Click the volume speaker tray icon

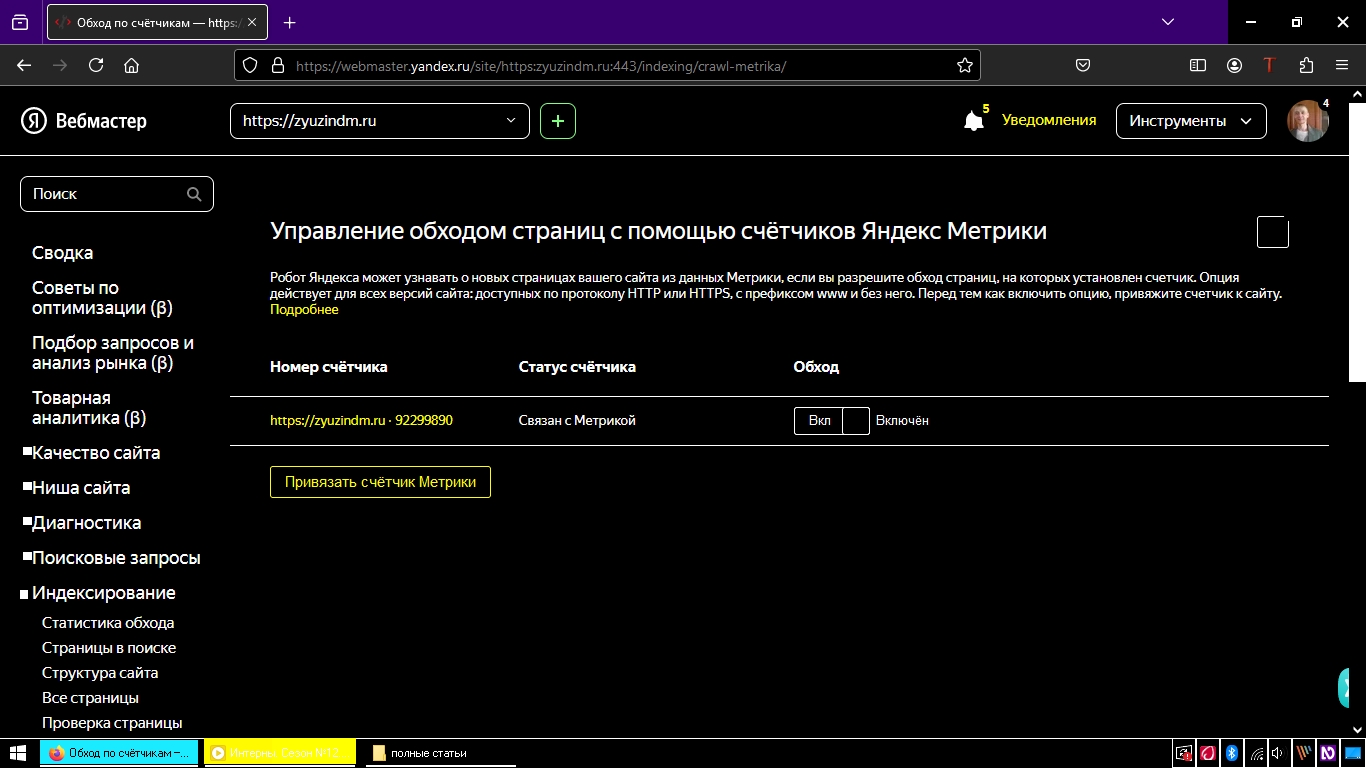1278,753
